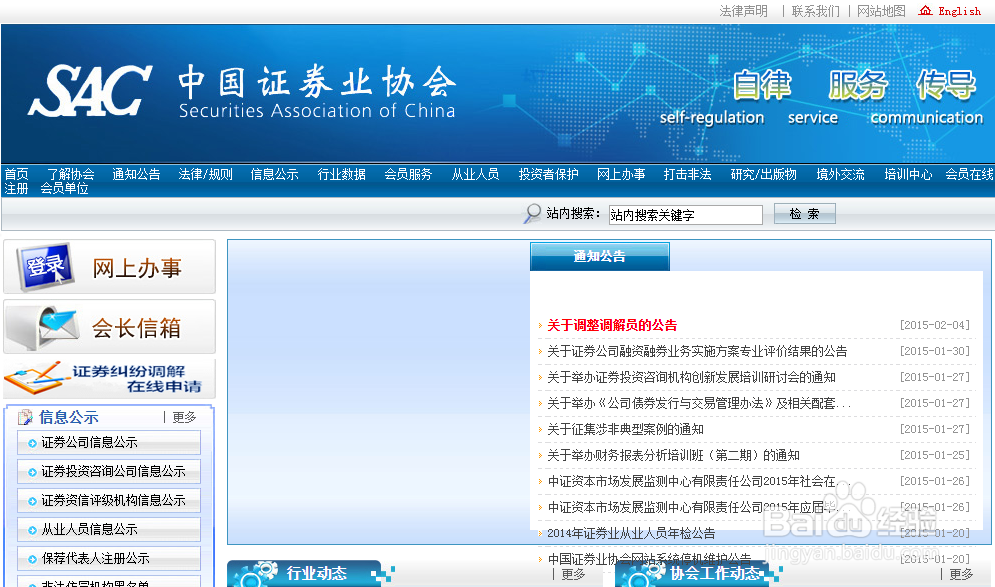Viewport: 995px width, 587px height.
Task: Click the blue 登录 login icon
Action: (x=45, y=267)
